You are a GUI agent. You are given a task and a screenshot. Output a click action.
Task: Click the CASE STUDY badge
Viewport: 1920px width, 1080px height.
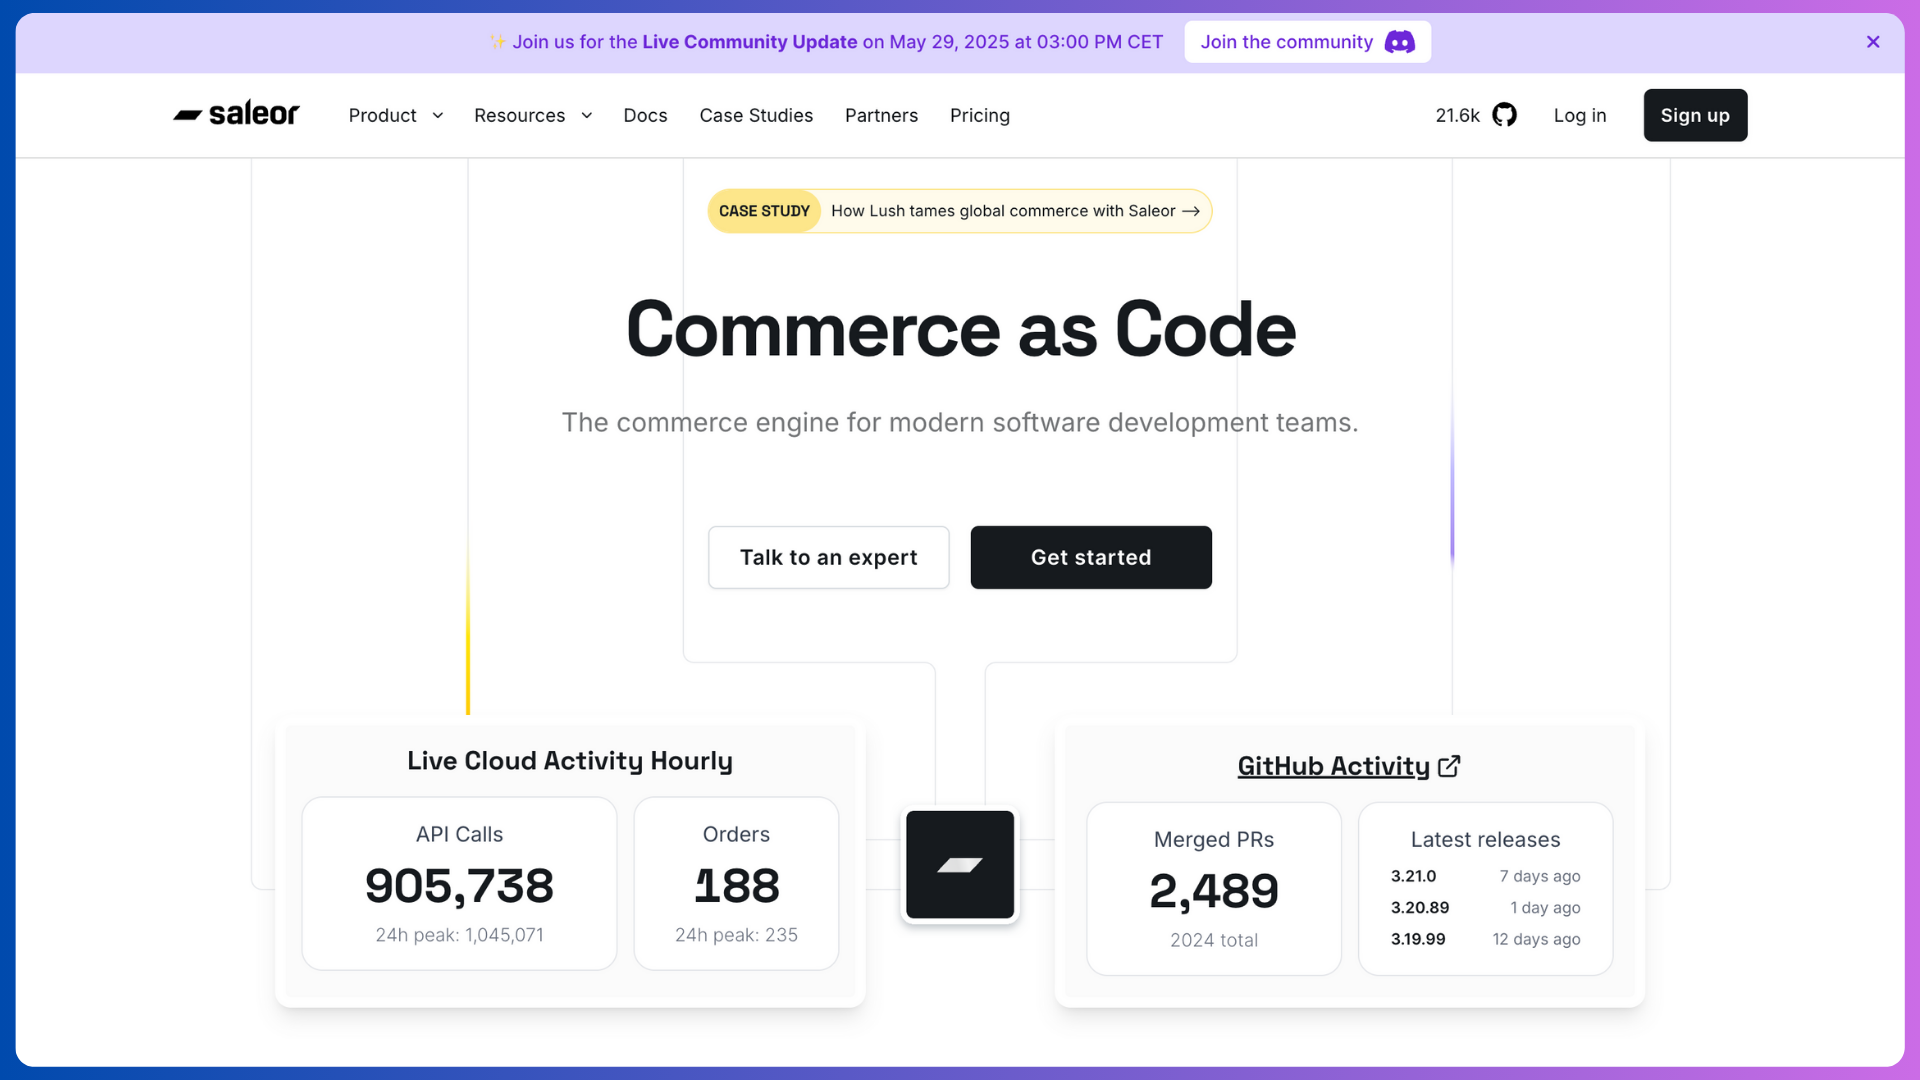click(764, 211)
